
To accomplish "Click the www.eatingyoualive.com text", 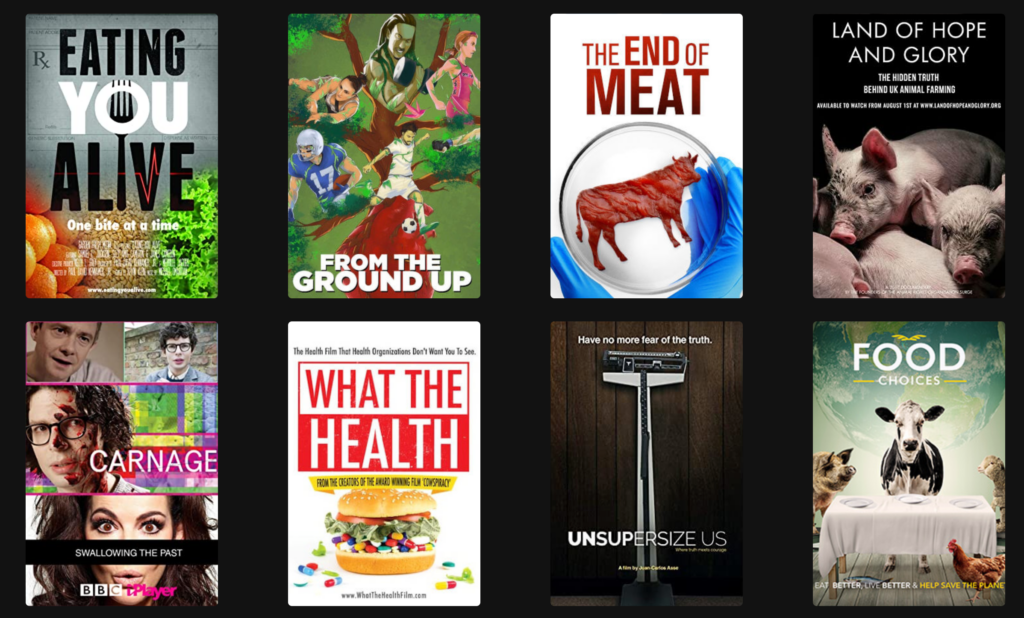I will tap(121, 289).
